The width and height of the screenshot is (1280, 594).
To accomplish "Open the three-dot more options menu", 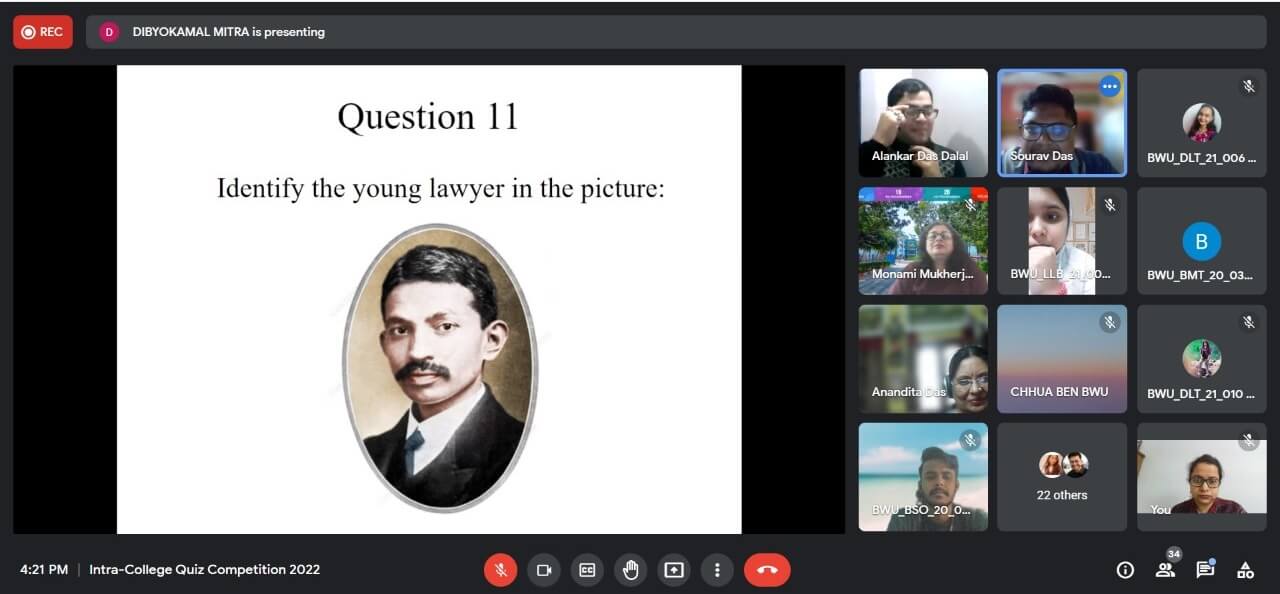I will [x=717, y=570].
